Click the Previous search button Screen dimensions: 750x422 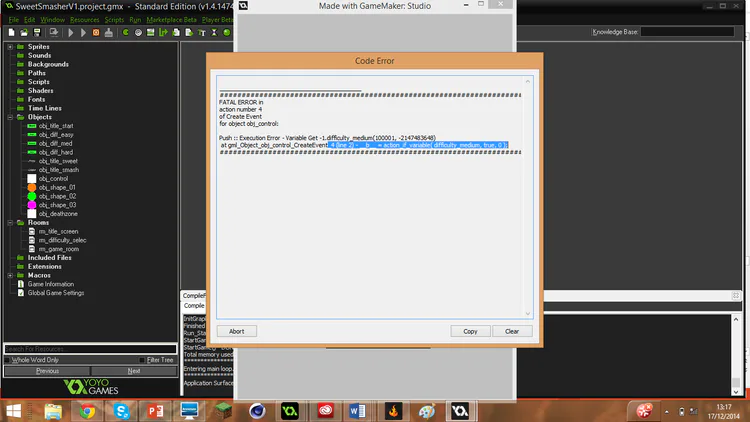[47, 371]
